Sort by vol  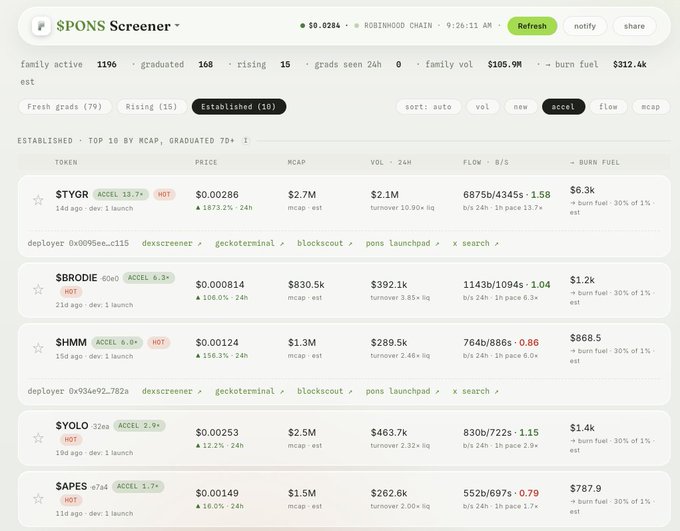482,107
